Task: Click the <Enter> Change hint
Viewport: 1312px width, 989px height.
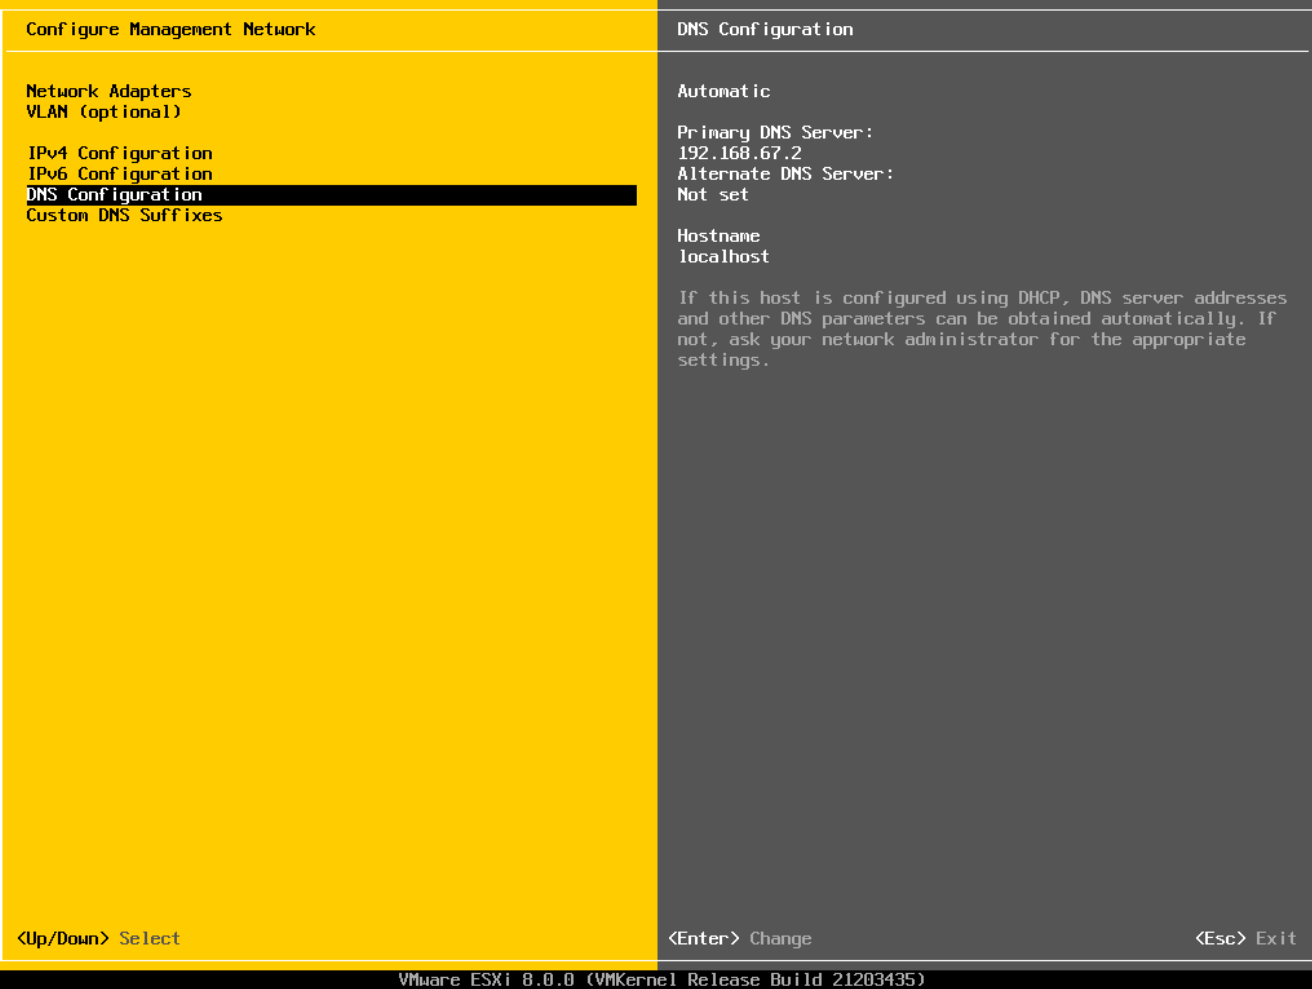Action: [x=740, y=939]
